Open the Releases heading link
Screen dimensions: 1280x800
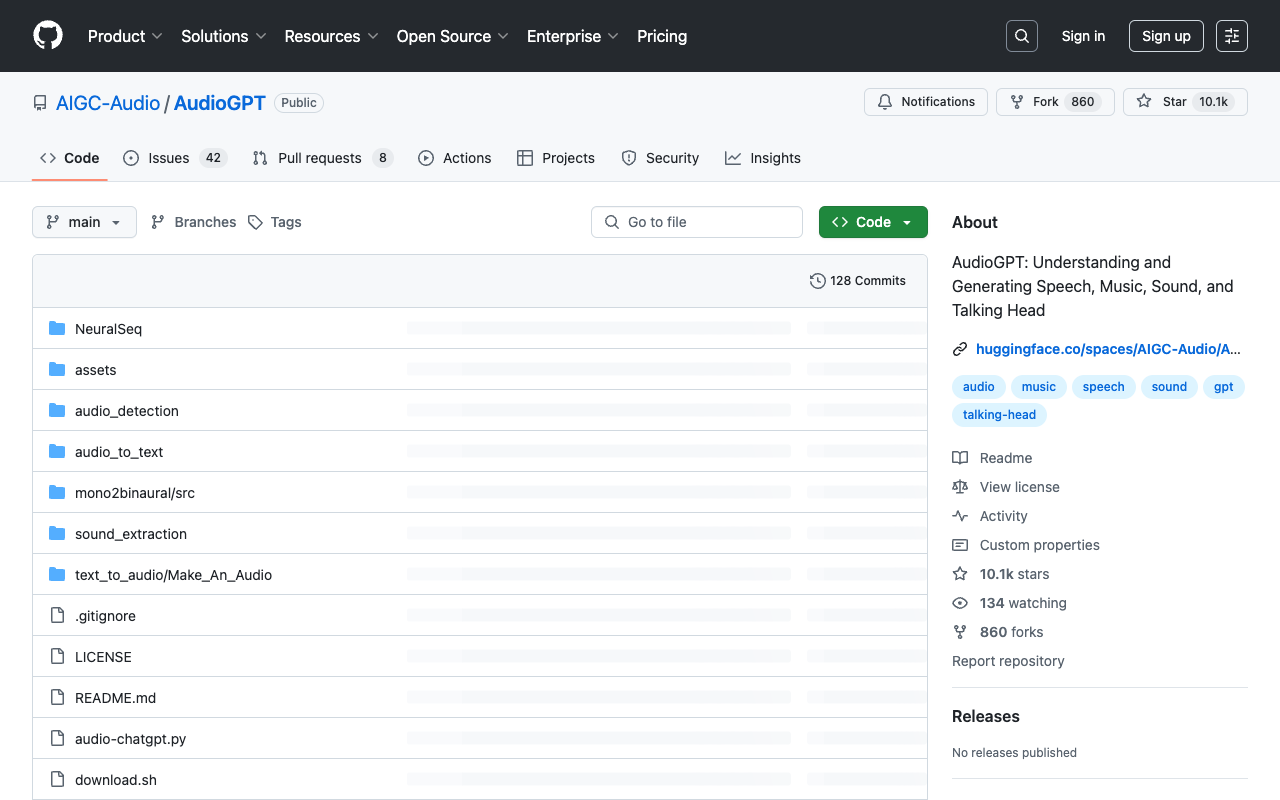coord(986,716)
